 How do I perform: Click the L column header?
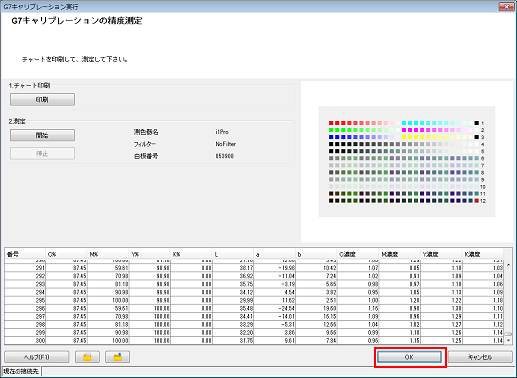click(x=233, y=254)
